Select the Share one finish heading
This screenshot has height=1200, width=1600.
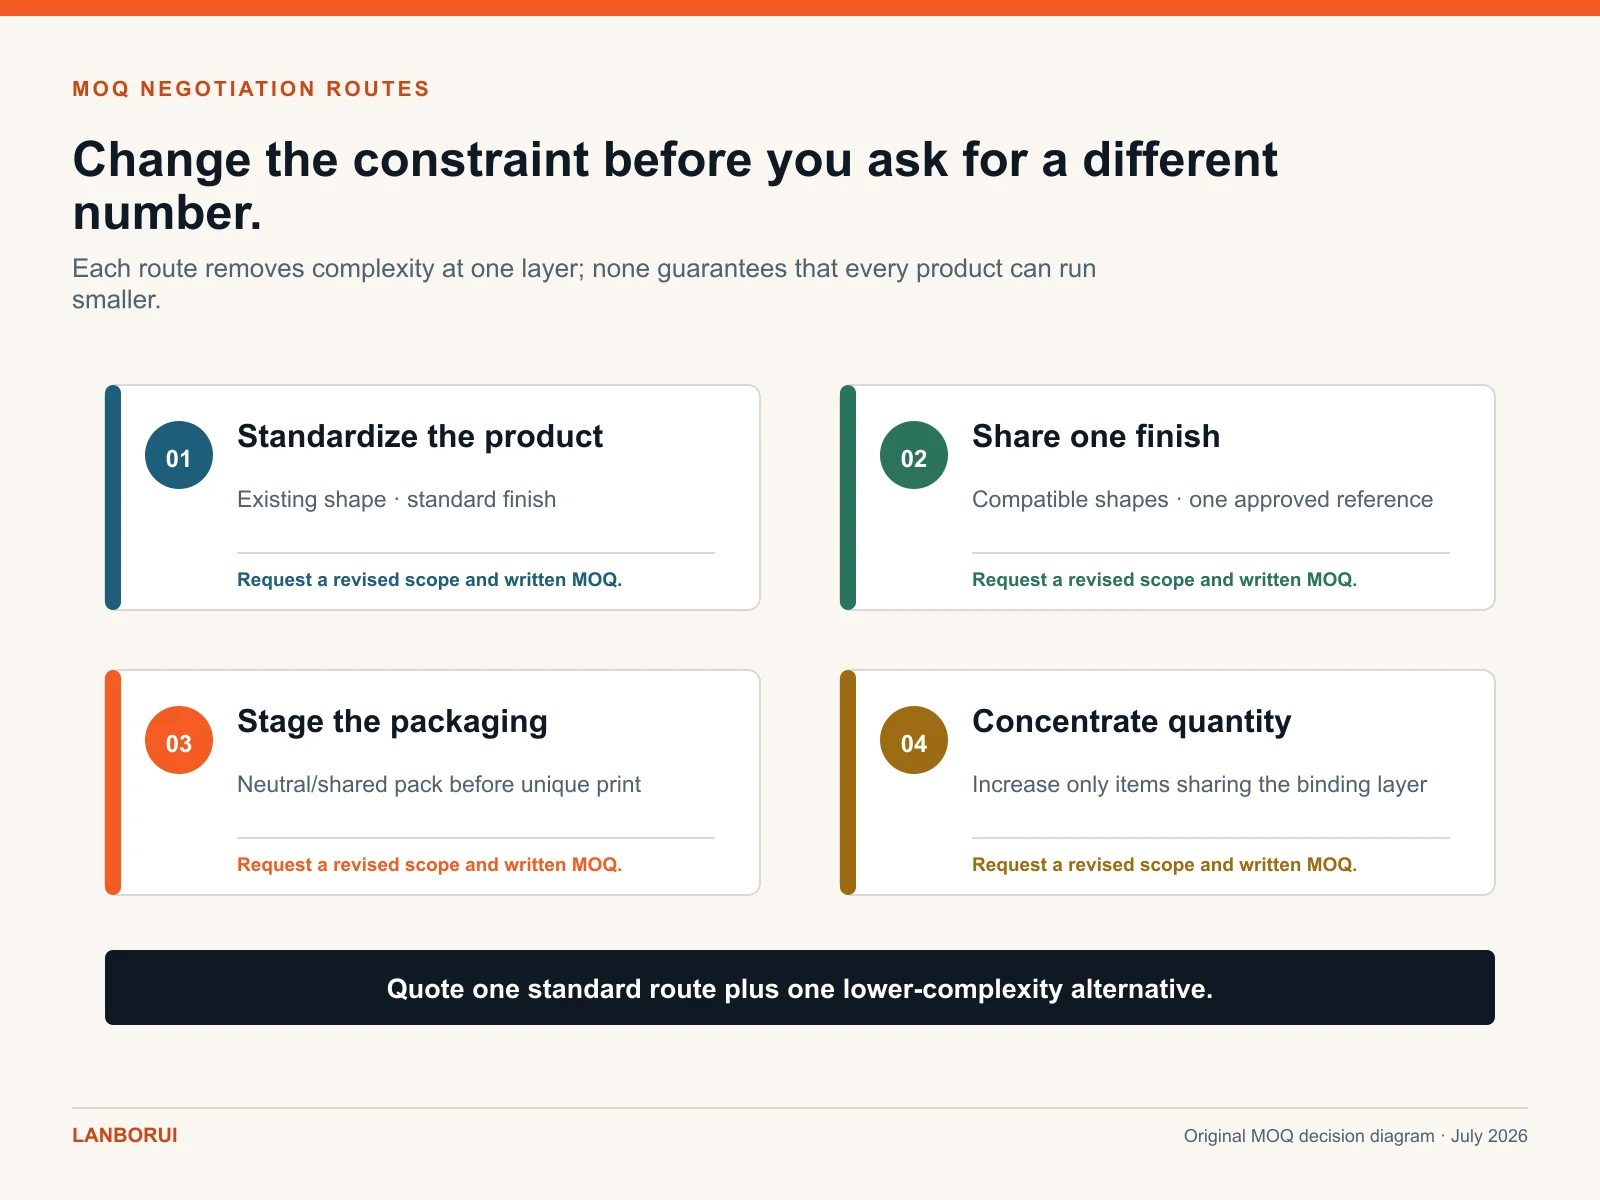click(1096, 437)
